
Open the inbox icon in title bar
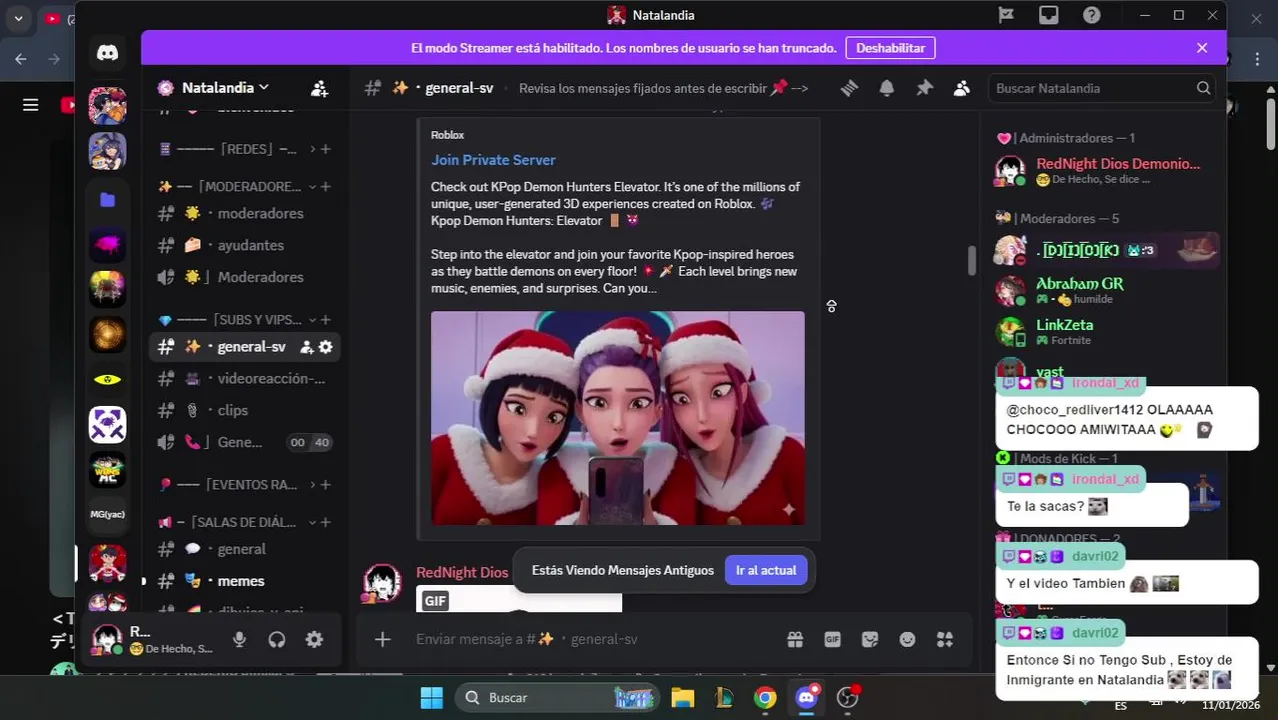pyautogui.click(x=1048, y=15)
